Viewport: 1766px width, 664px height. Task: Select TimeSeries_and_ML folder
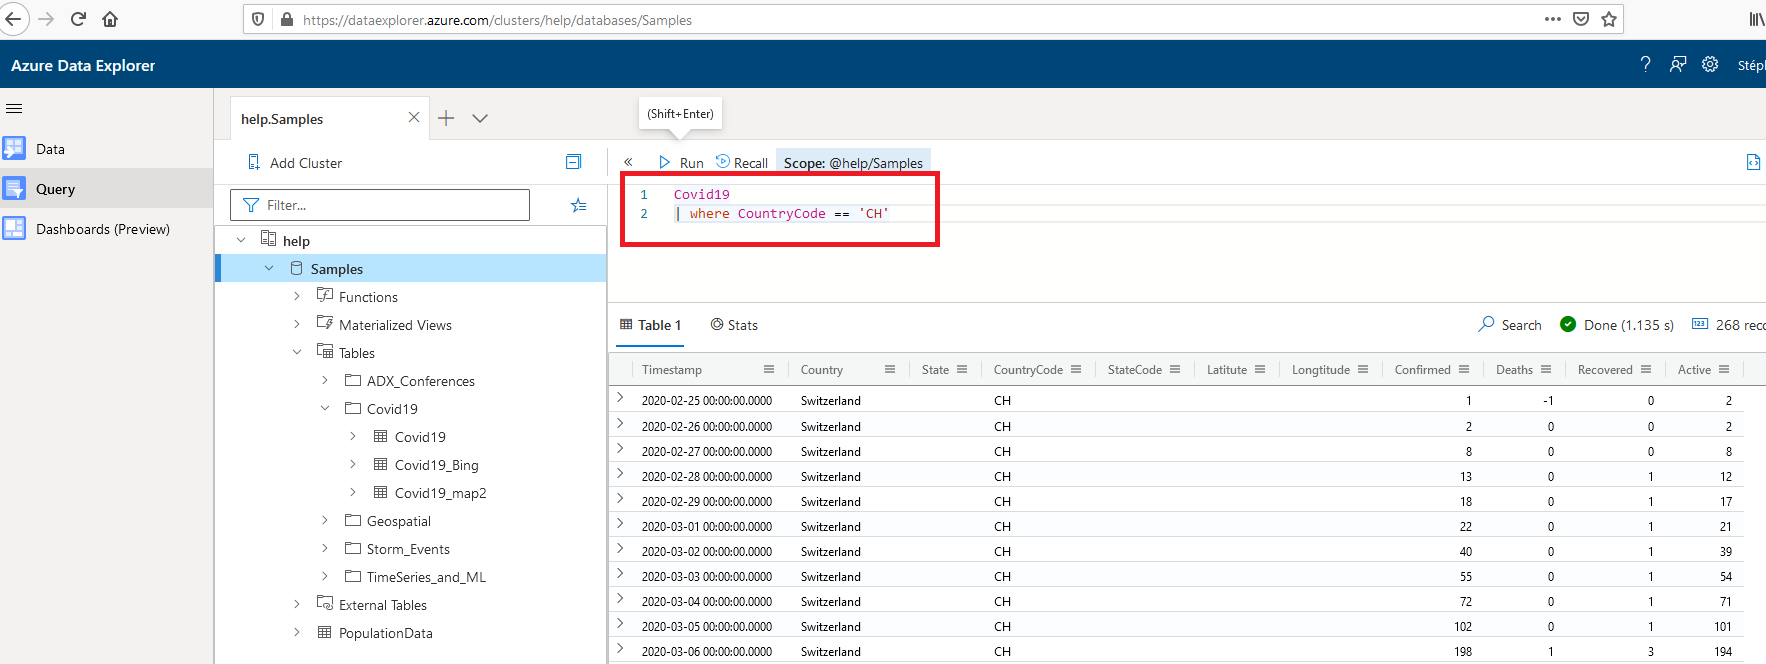[426, 577]
